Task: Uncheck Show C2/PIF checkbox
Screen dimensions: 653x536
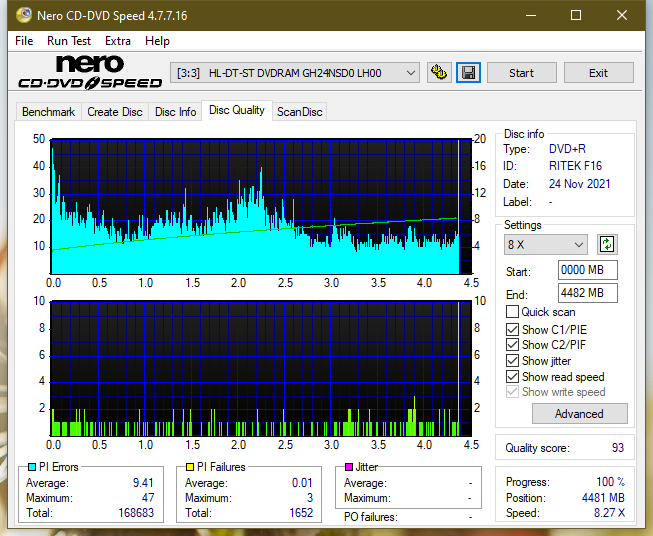Action: (512, 345)
